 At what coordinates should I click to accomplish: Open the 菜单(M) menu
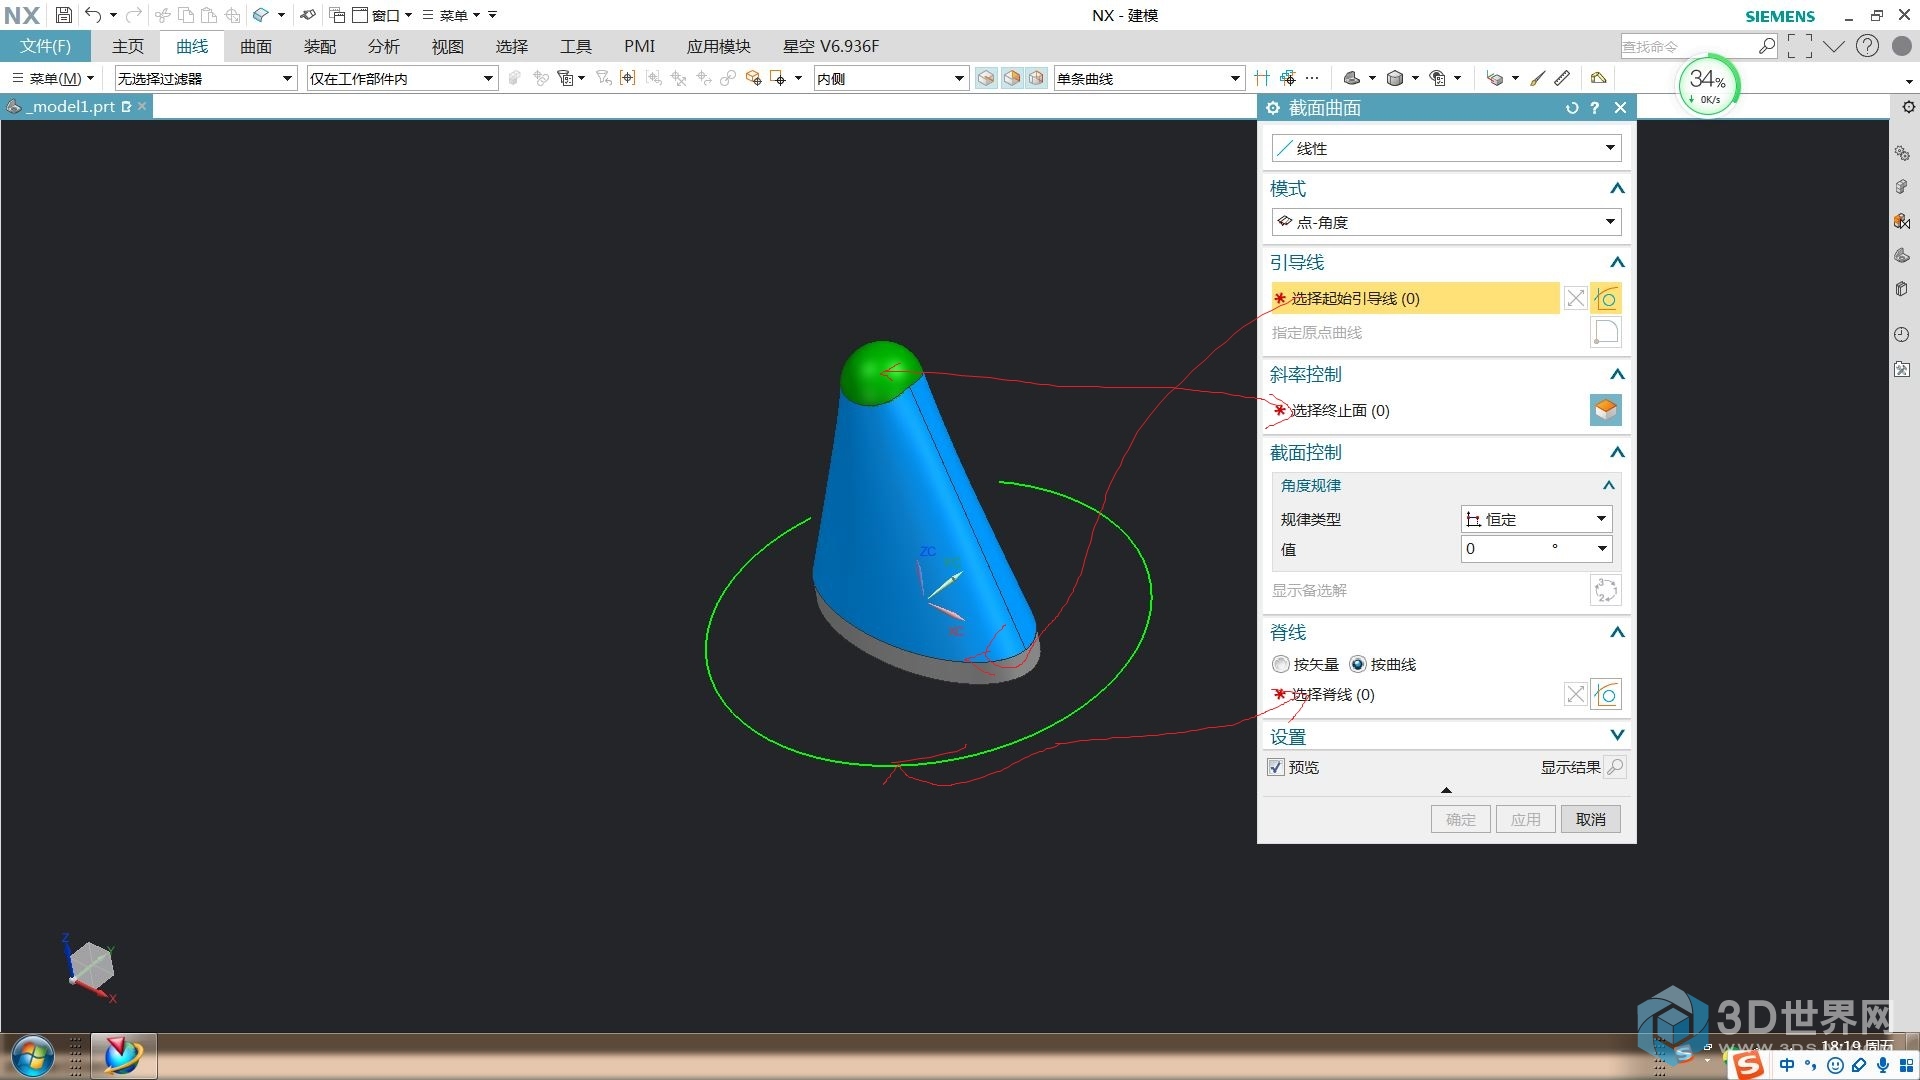53,78
